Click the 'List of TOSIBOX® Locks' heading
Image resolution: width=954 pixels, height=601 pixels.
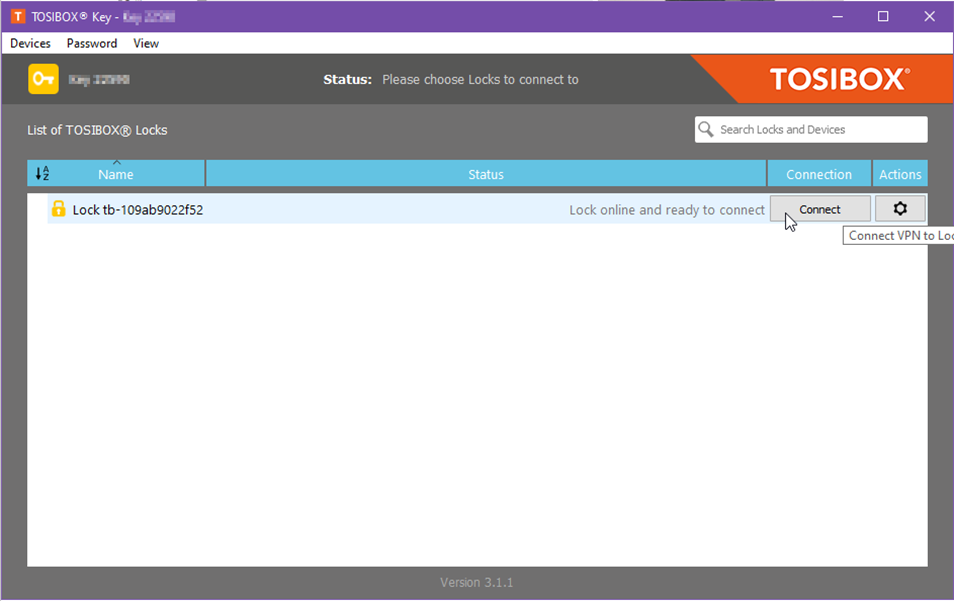click(97, 130)
